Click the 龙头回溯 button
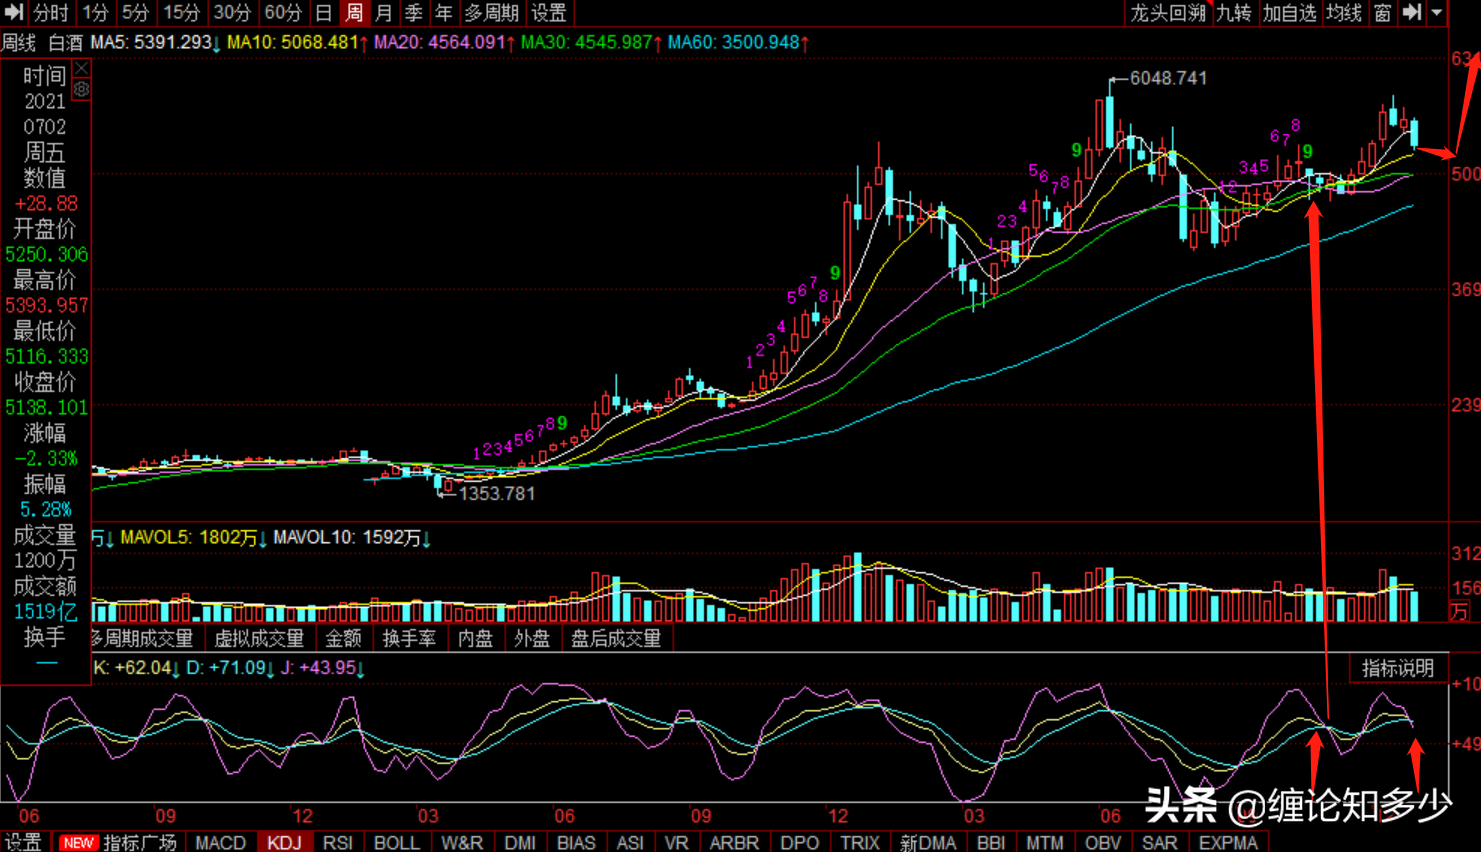Image resolution: width=1481 pixels, height=852 pixels. (1168, 12)
